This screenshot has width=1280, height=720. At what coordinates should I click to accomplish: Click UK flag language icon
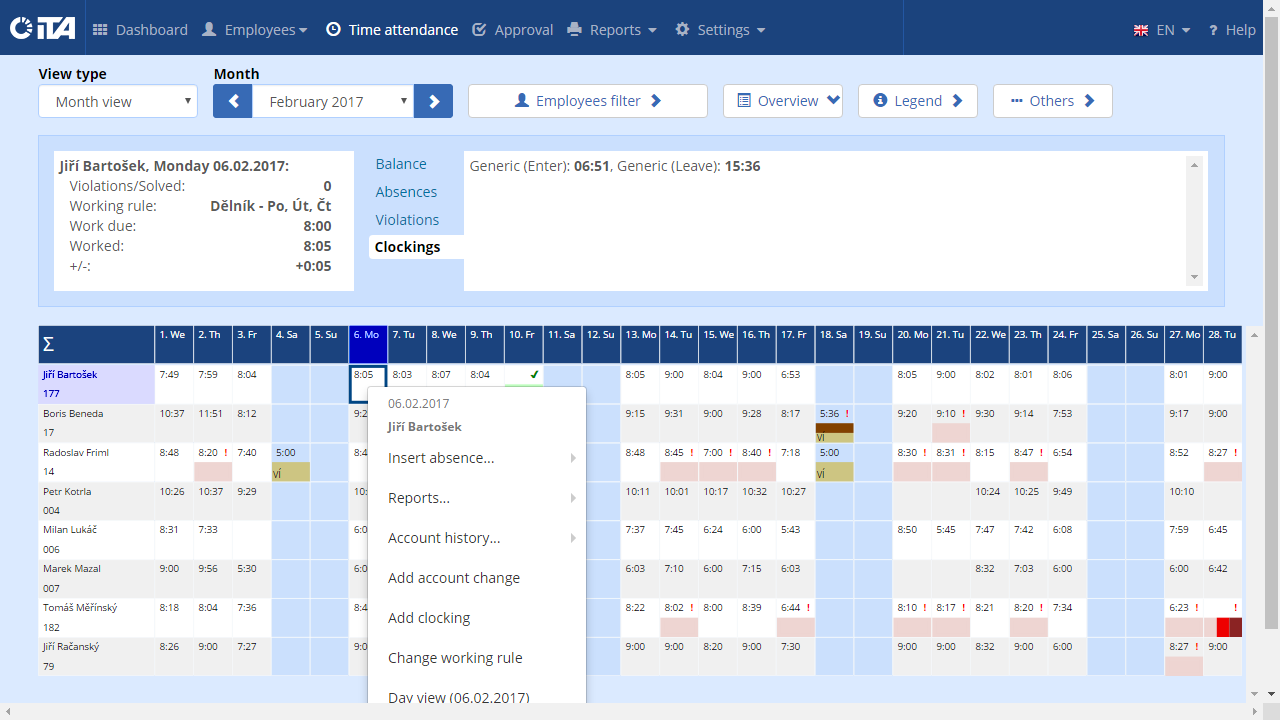(x=1141, y=30)
